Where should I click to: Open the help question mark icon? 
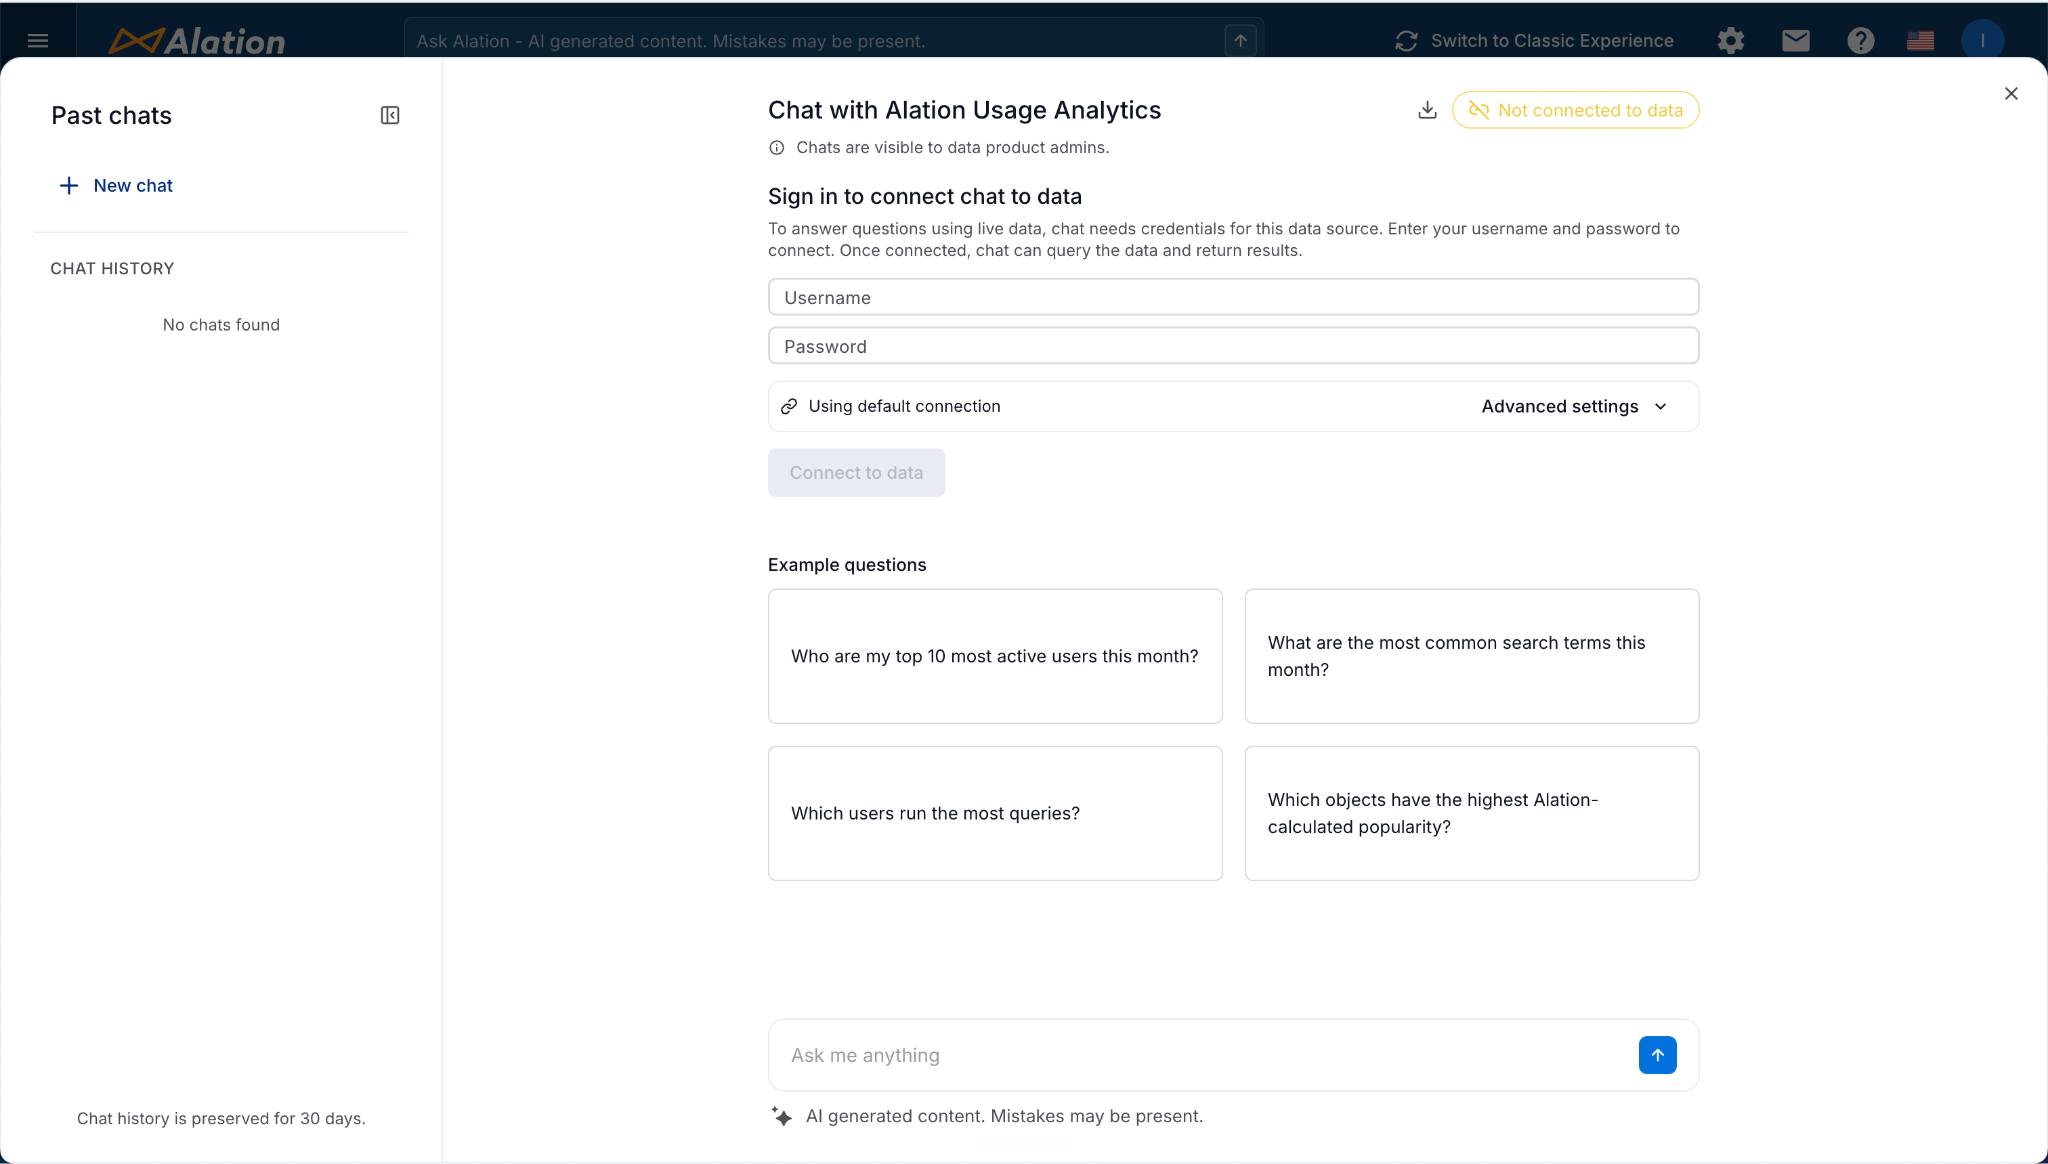click(x=1861, y=41)
